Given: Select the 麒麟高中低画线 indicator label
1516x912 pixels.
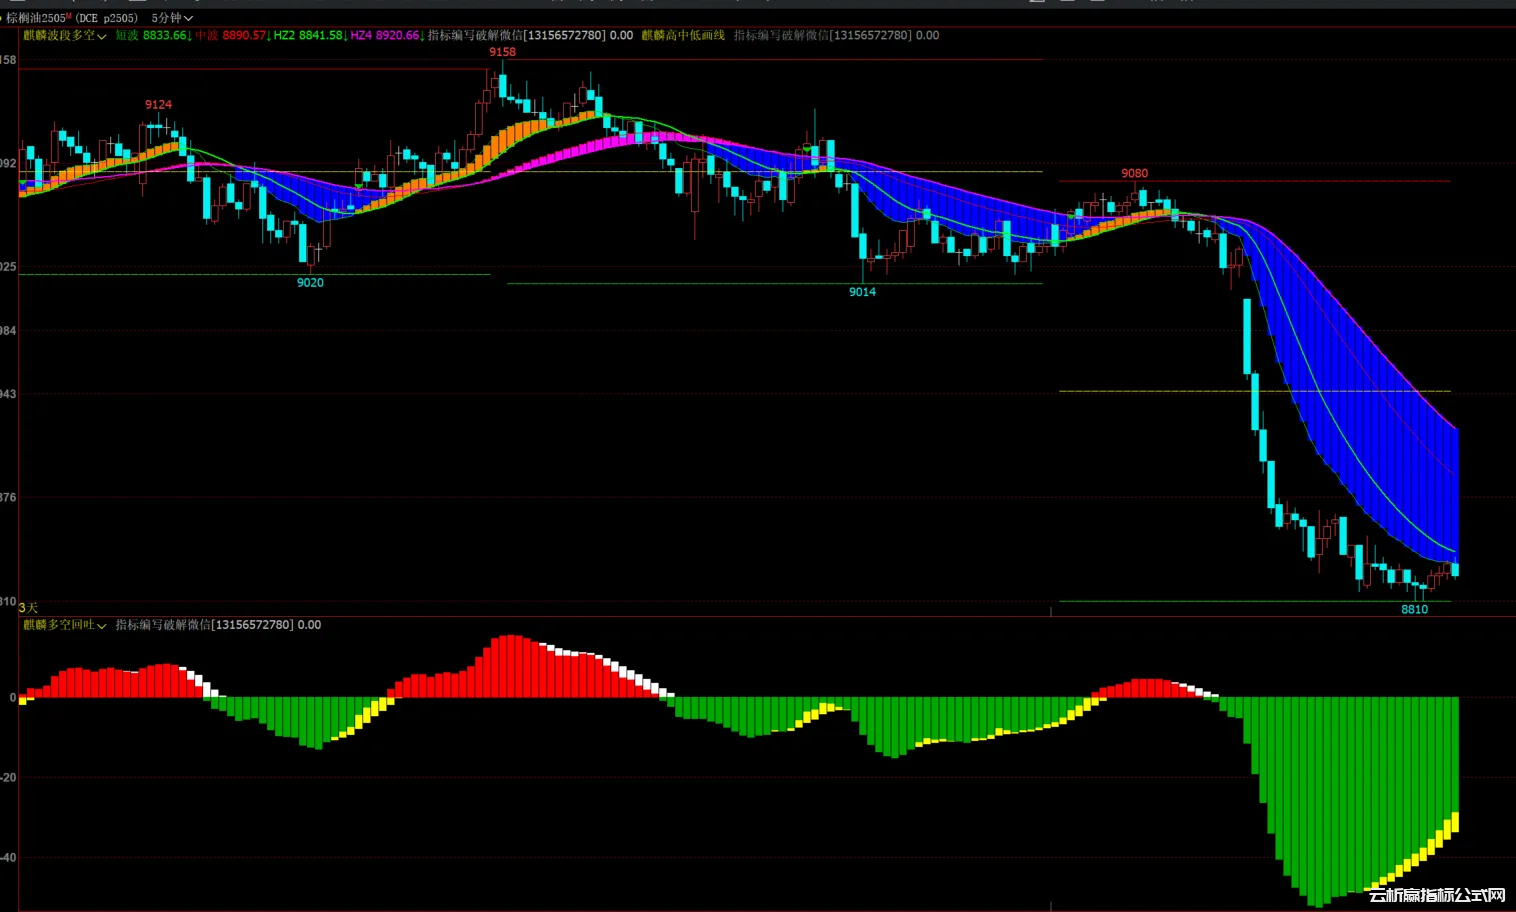Looking at the screenshot, I should tap(683, 36).
